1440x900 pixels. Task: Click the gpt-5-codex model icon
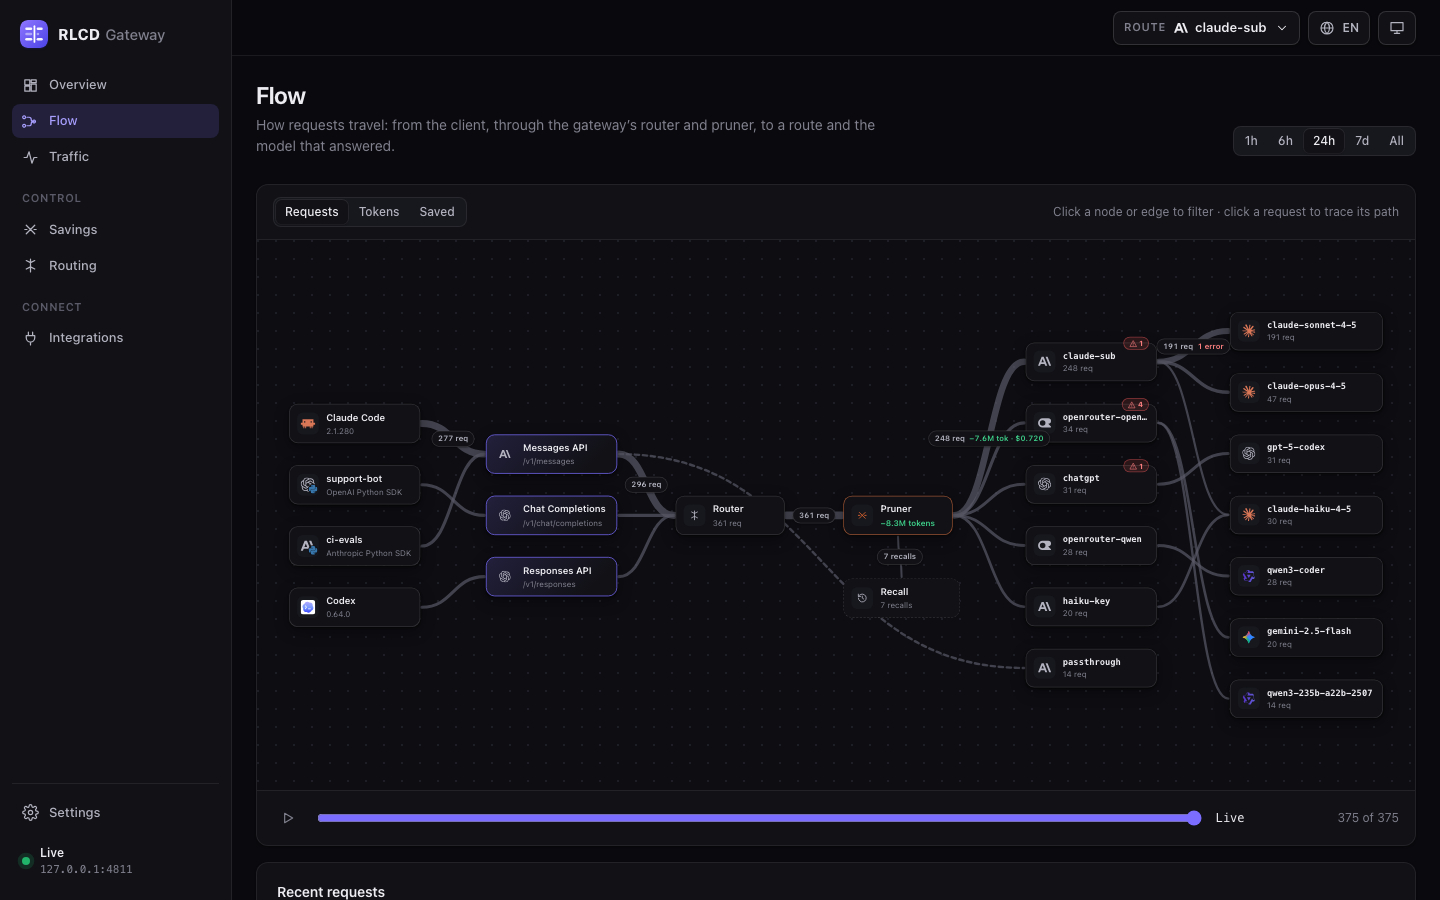click(x=1249, y=453)
